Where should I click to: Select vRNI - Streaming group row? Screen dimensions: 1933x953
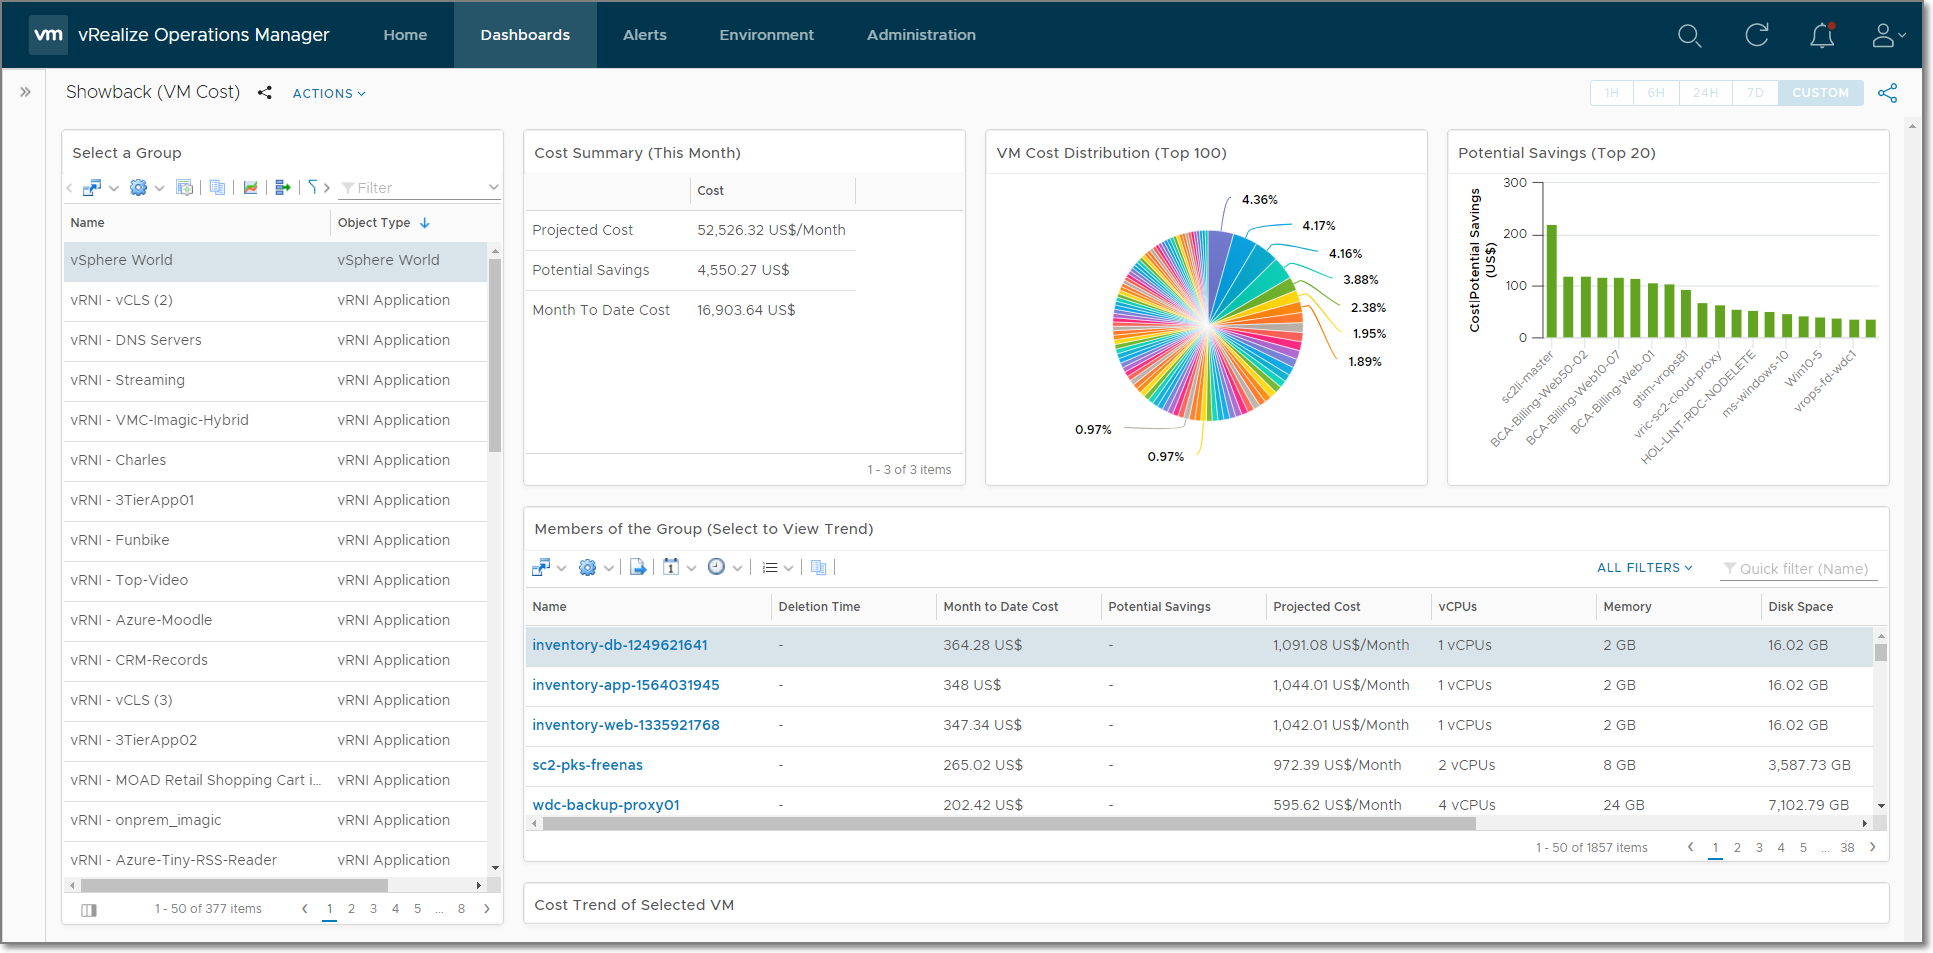275,381
